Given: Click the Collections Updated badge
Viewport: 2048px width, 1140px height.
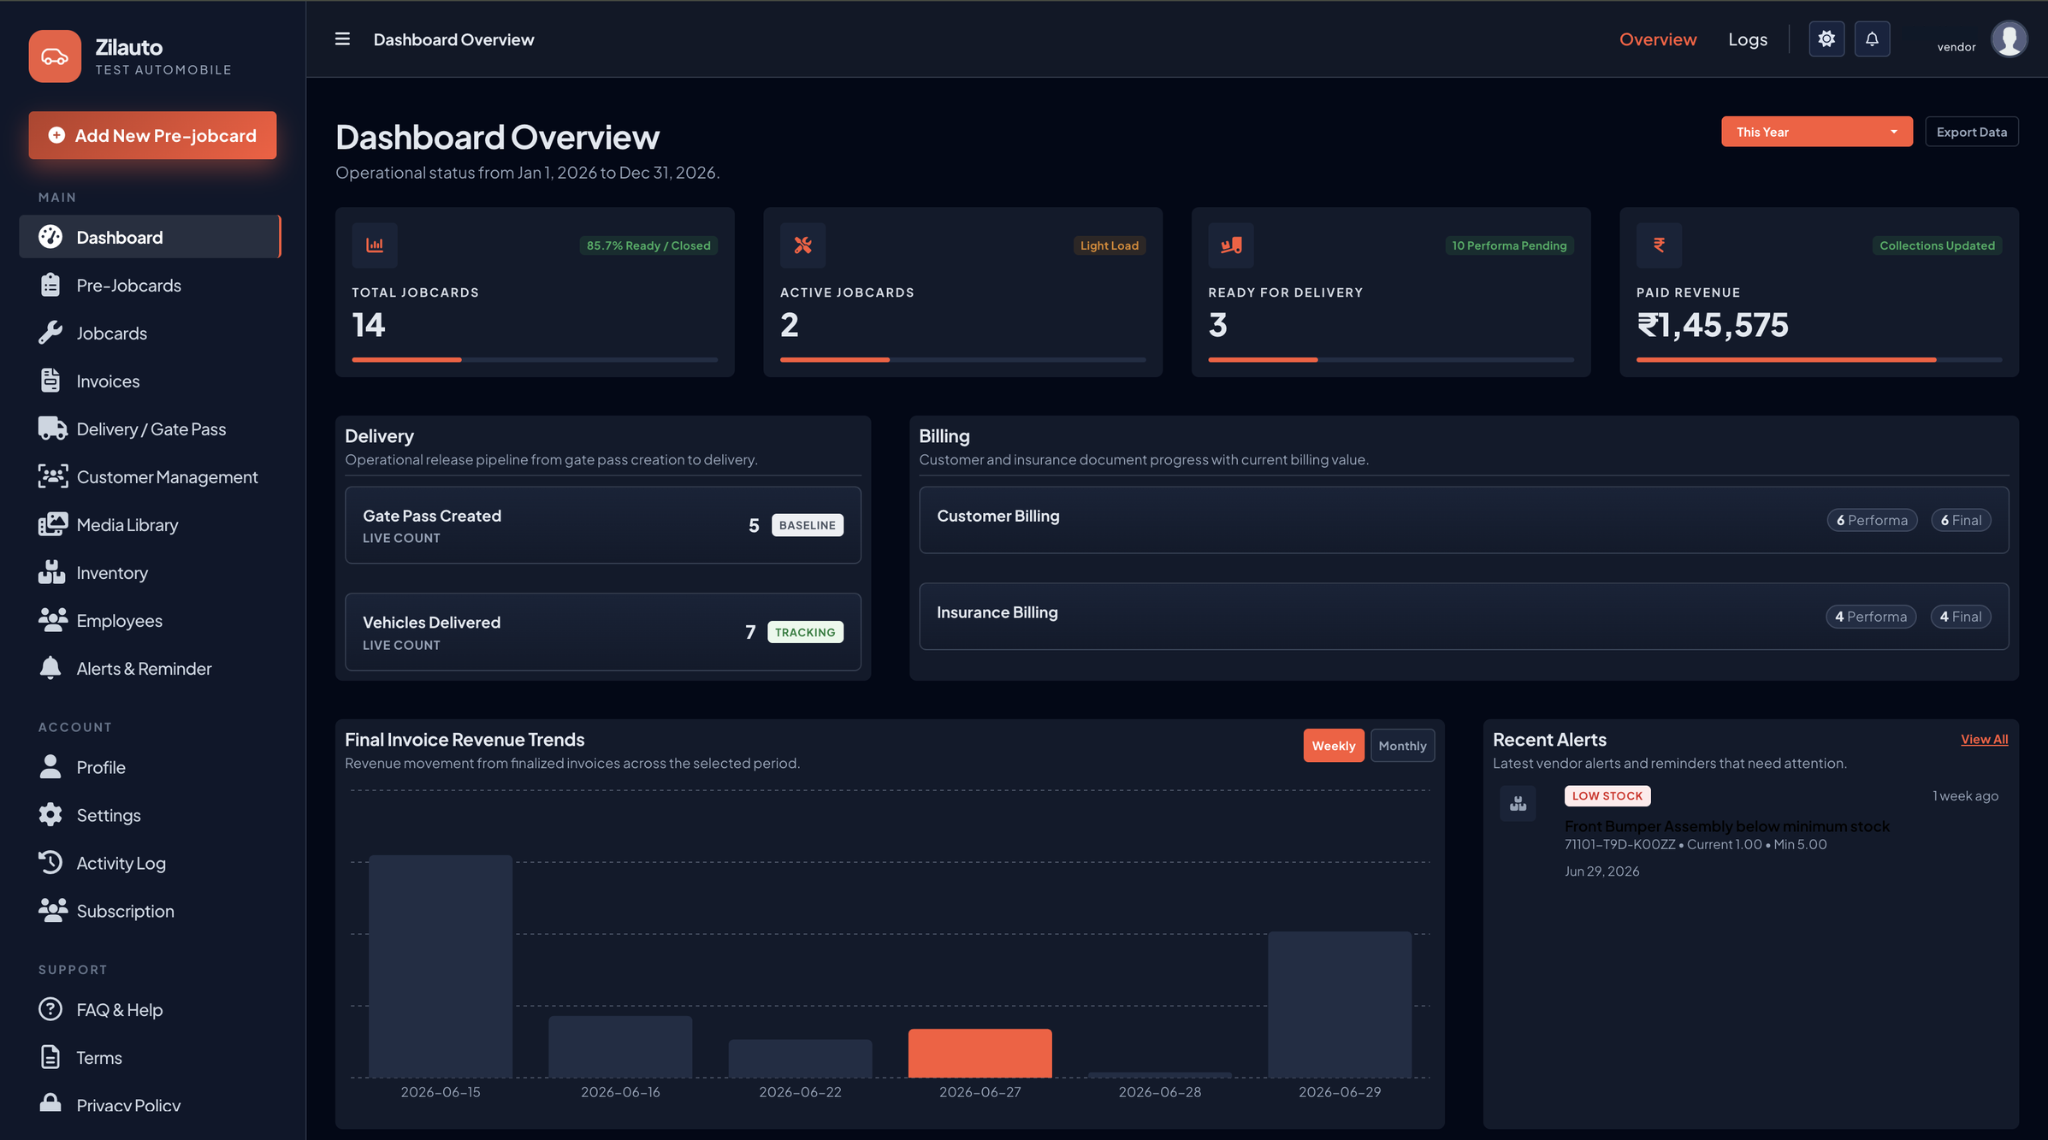Looking at the screenshot, I should (1937, 246).
